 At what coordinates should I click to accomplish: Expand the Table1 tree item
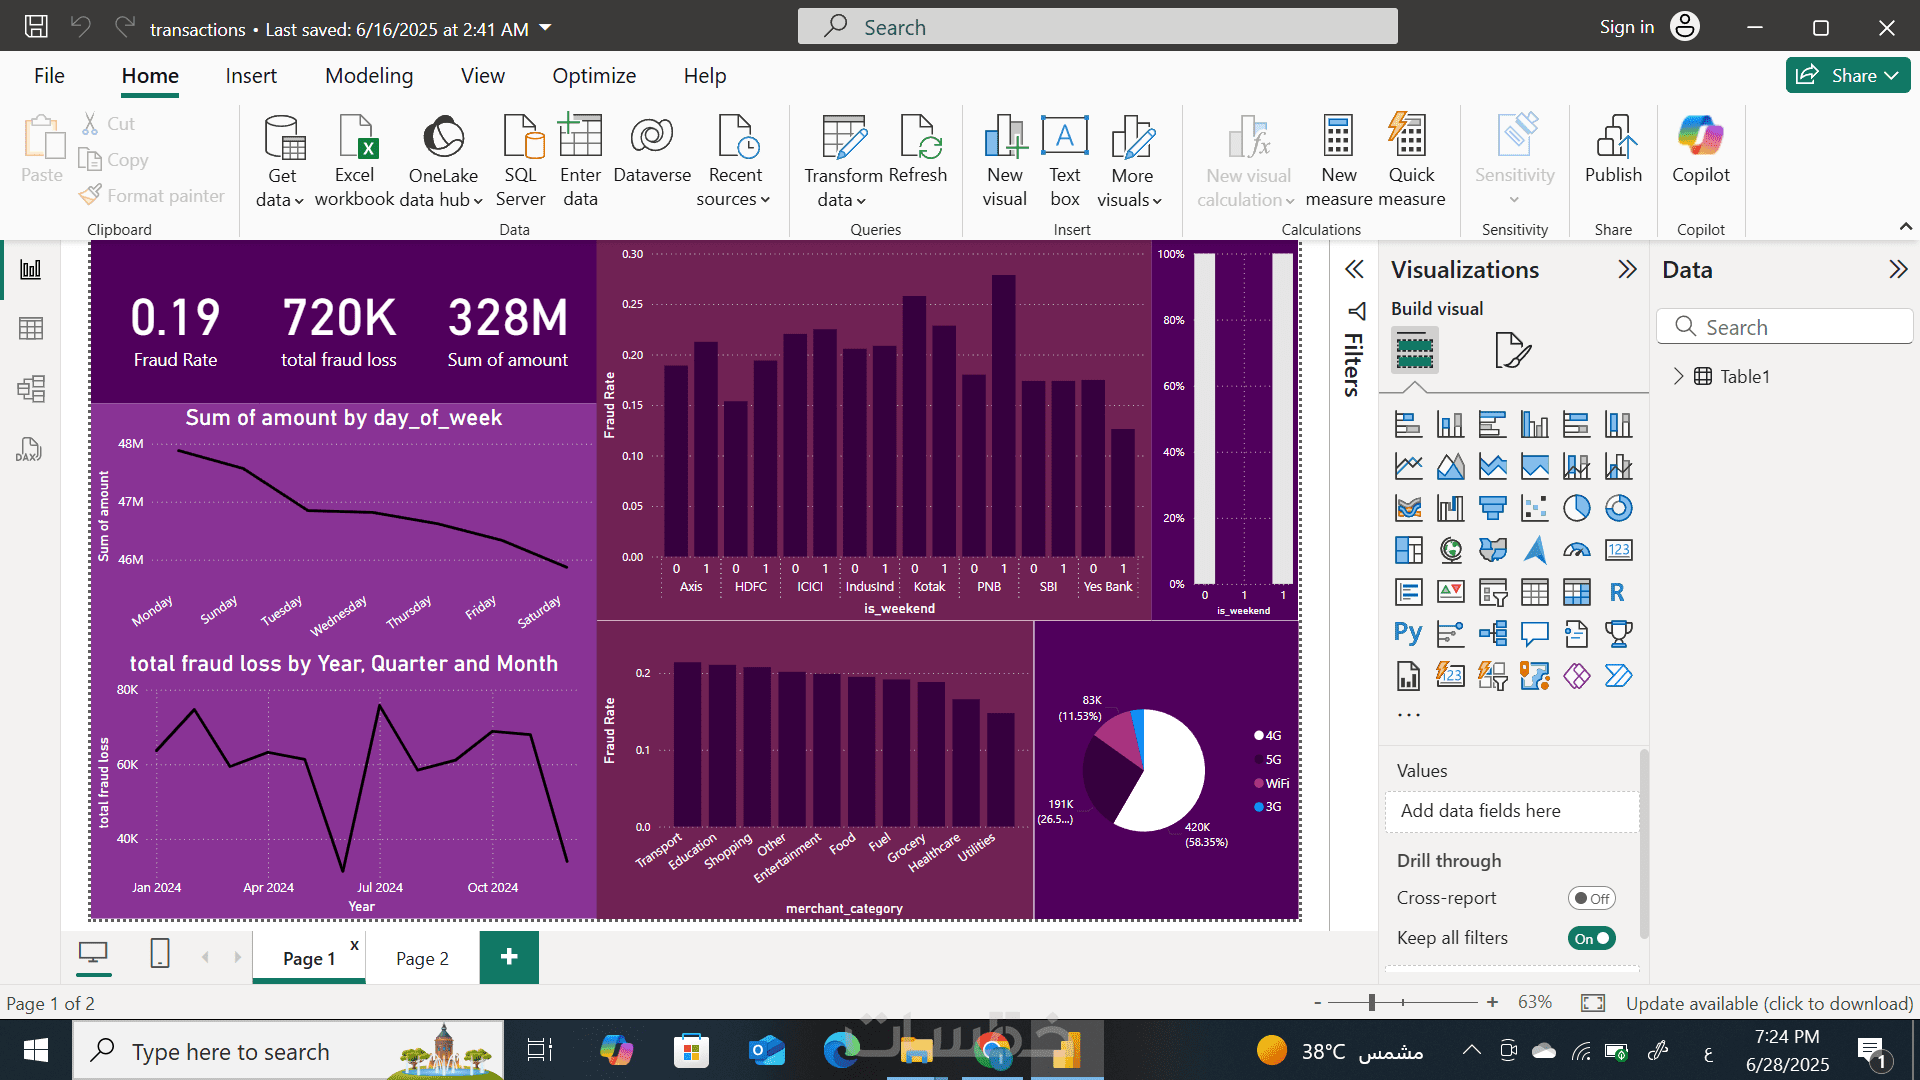pos(1678,377)
